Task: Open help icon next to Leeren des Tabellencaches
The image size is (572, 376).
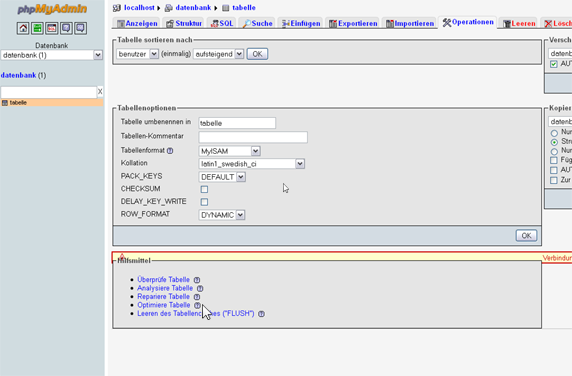Action: tap(261, 314)
